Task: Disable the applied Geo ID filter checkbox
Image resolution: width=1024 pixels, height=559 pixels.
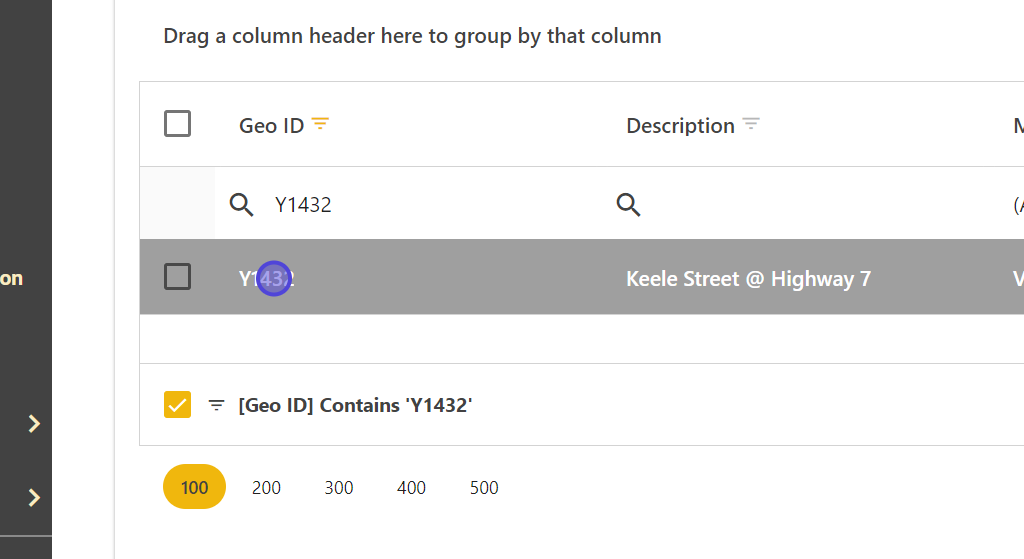Action: coord(177,405)
